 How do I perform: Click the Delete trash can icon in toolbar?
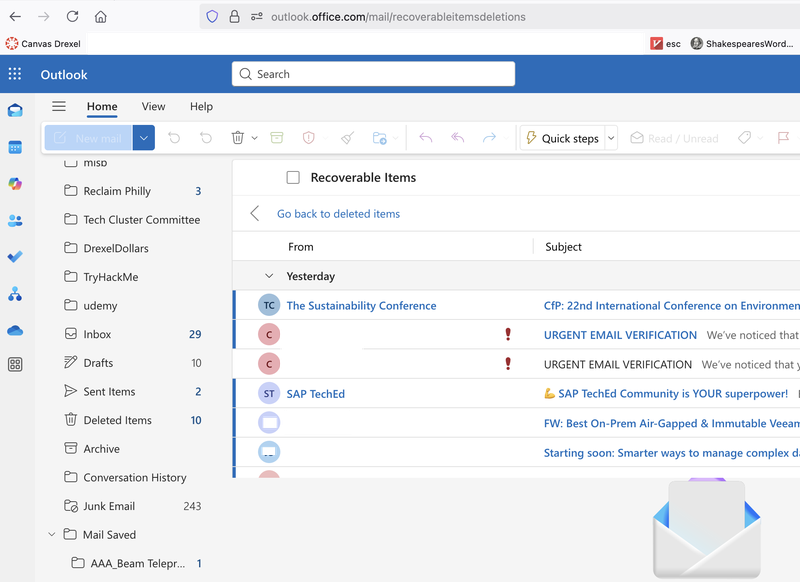(x=238, y=138)
